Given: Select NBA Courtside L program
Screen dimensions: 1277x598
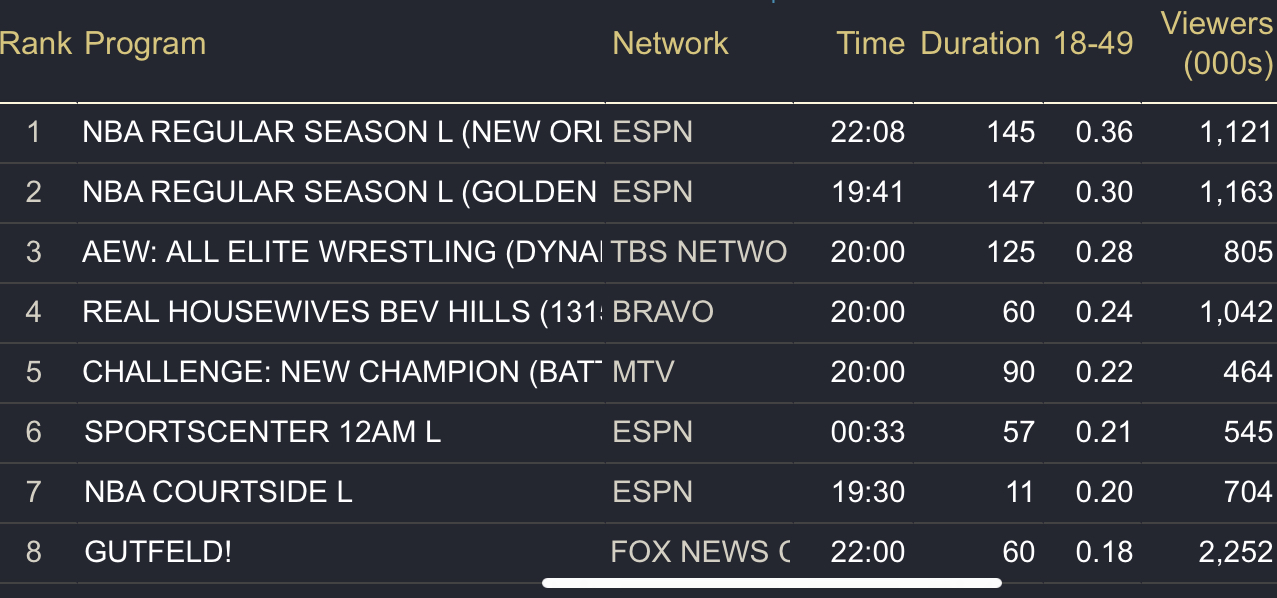Looking at the screenshot, I should (x=218, y=492).
